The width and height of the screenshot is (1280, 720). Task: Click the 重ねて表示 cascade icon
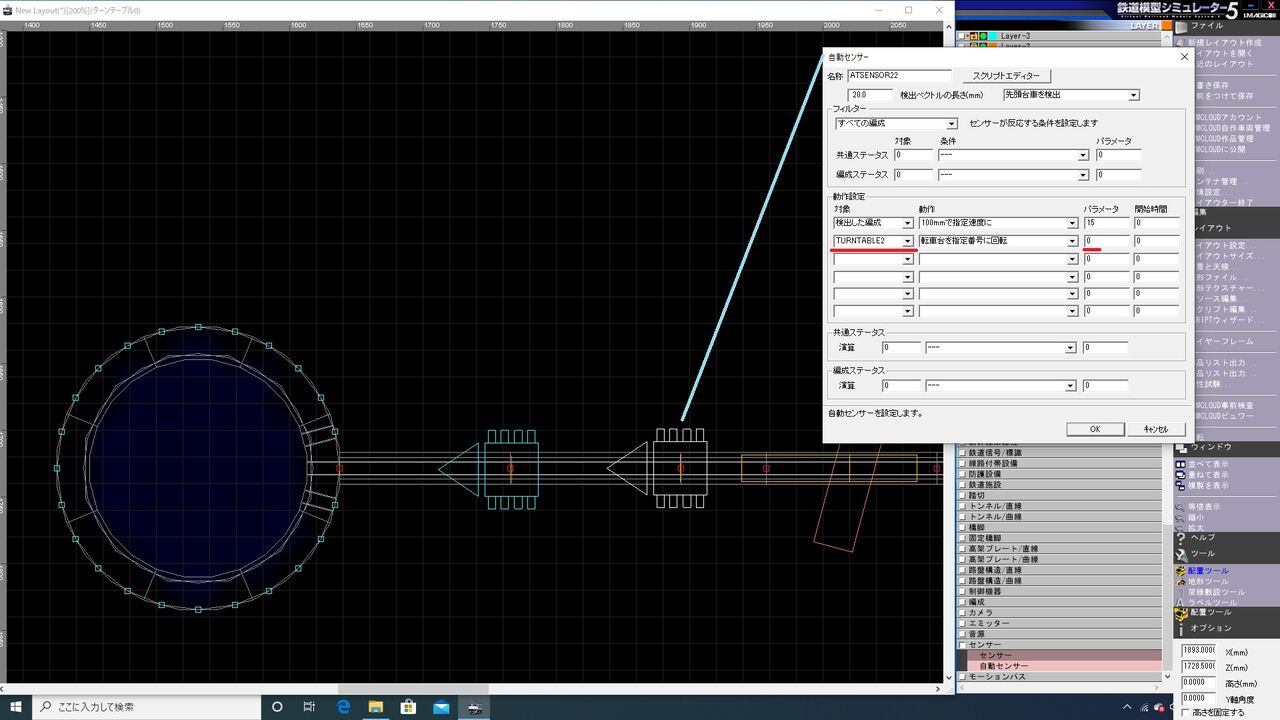[1181, 475]
